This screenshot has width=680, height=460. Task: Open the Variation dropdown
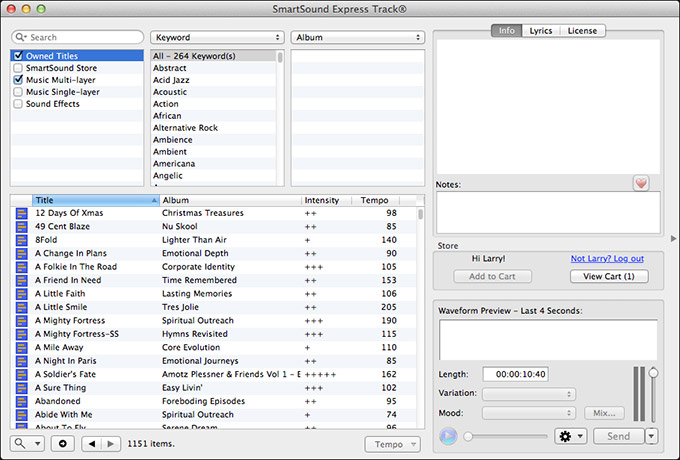[529, 394]
